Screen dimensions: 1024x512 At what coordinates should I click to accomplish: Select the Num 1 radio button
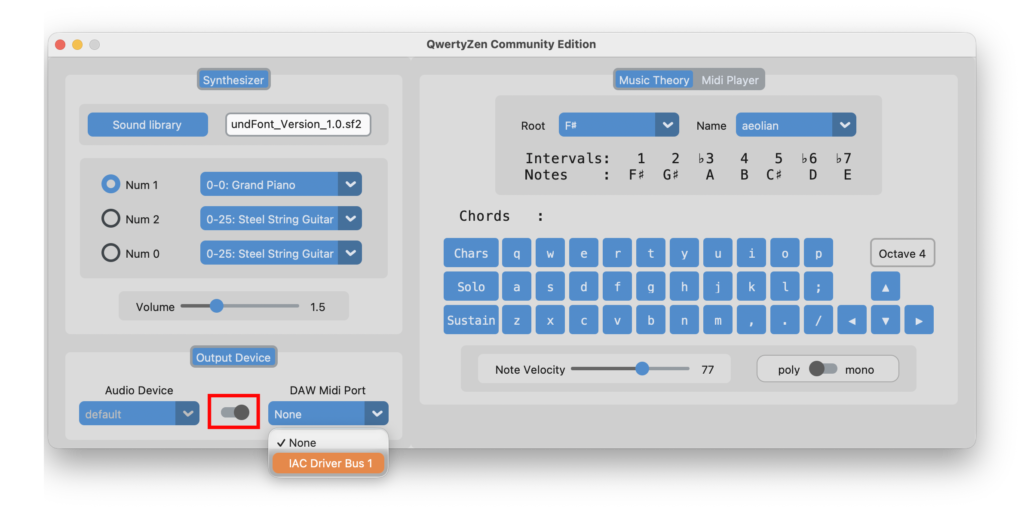pos(111,185)
